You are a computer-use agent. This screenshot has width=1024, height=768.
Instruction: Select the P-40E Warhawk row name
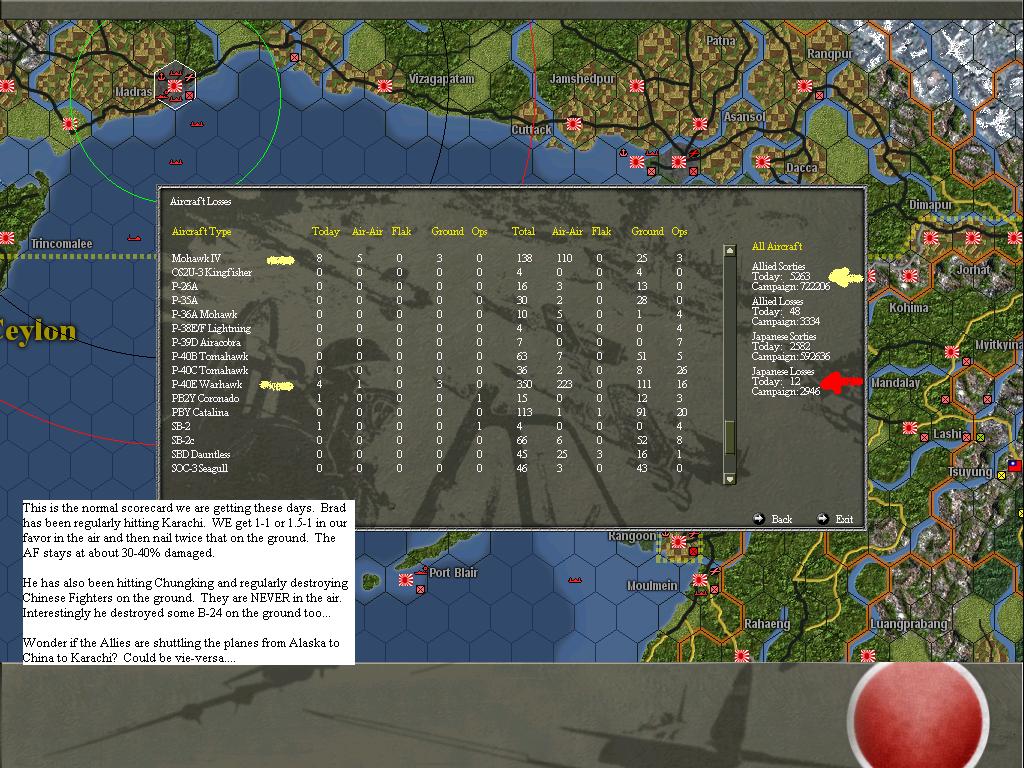click(206, 384)
